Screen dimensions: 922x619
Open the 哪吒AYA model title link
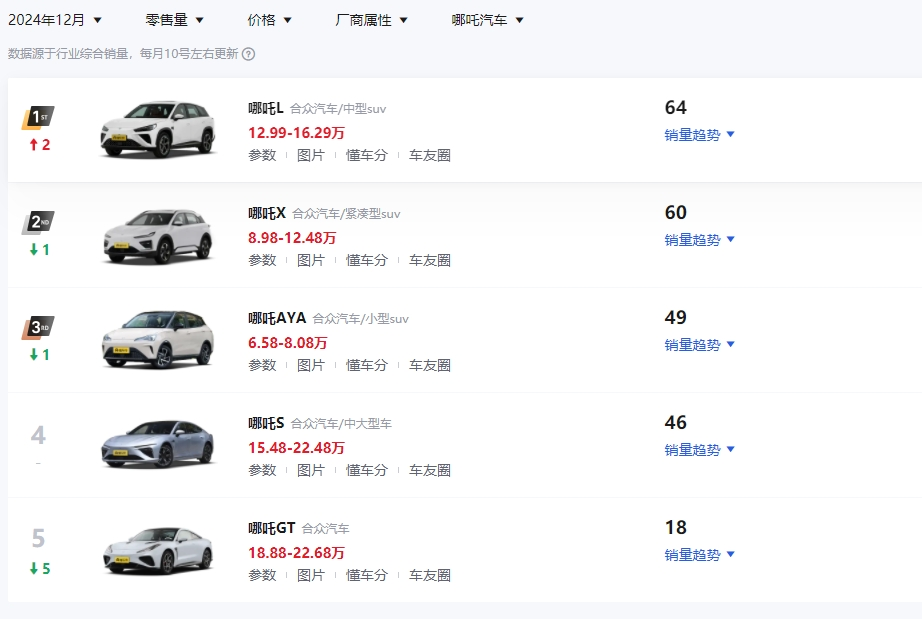(277, 318)
